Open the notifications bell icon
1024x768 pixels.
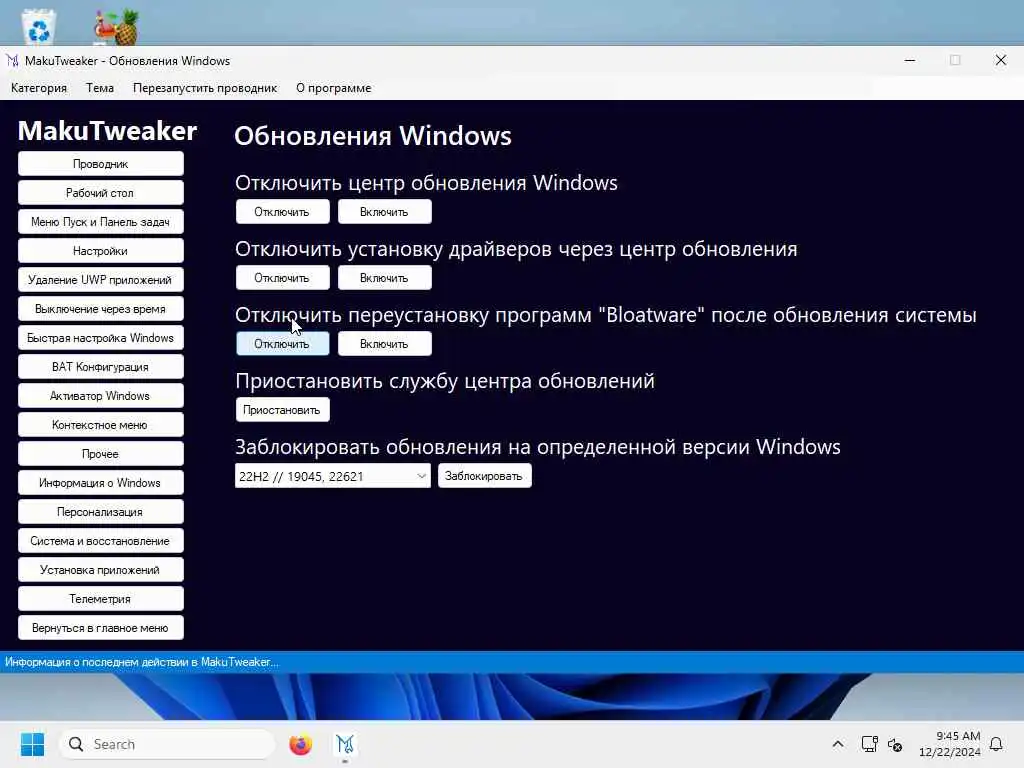coord(996,744)
